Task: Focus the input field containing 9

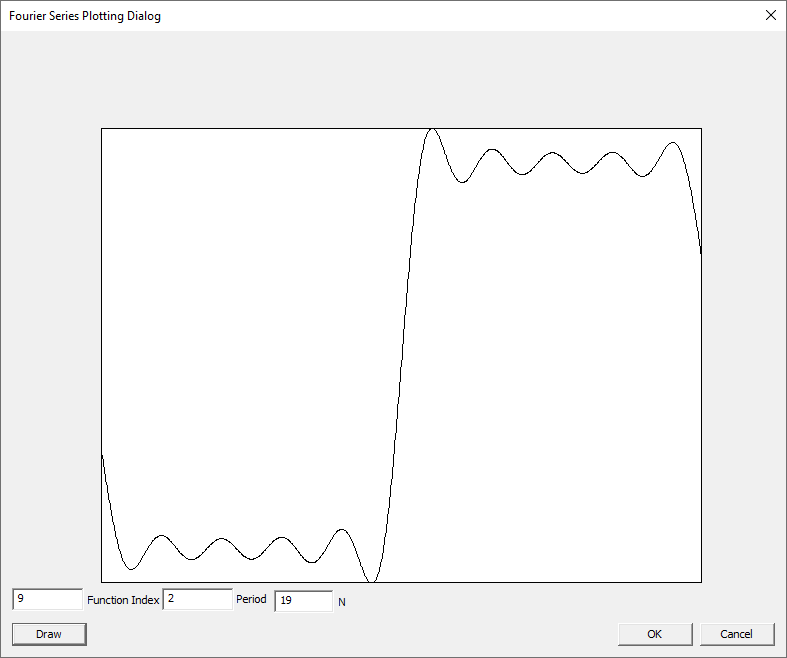Action: tap(47, 599)
